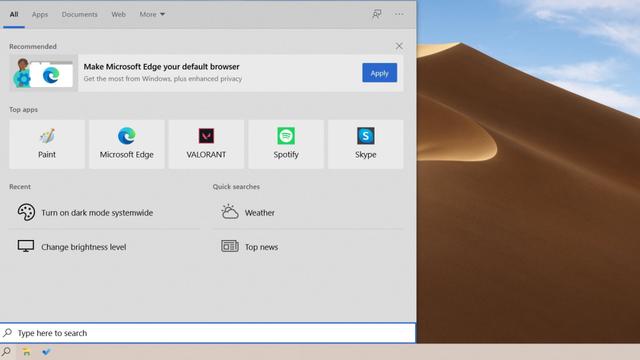Launch Microsoft Edge from Top apps
Image resolution: width=640 pixels, height=360 pixels.
[x=127, y=144]
